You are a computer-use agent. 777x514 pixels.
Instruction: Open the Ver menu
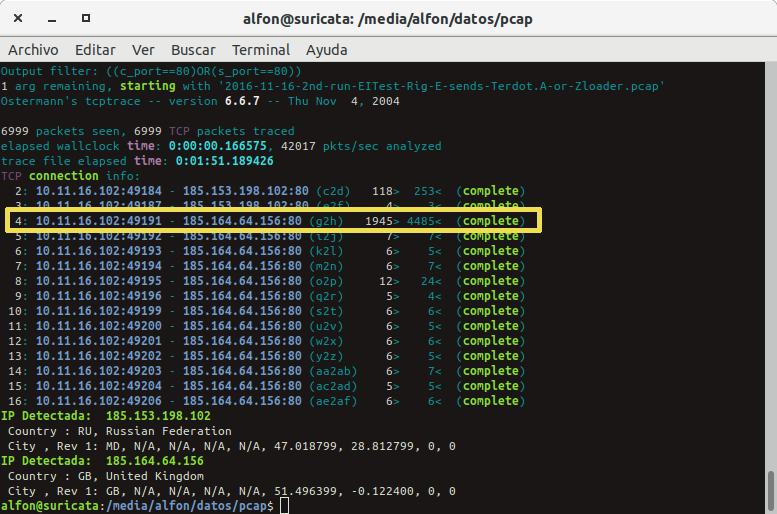(143, 50)
